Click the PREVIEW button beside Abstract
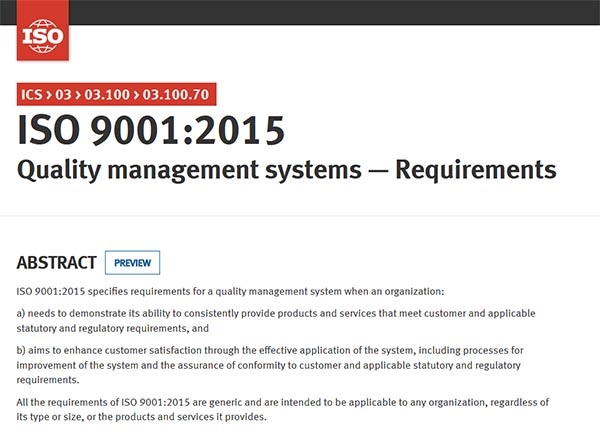600x434 pixels. tap(132, 263)
